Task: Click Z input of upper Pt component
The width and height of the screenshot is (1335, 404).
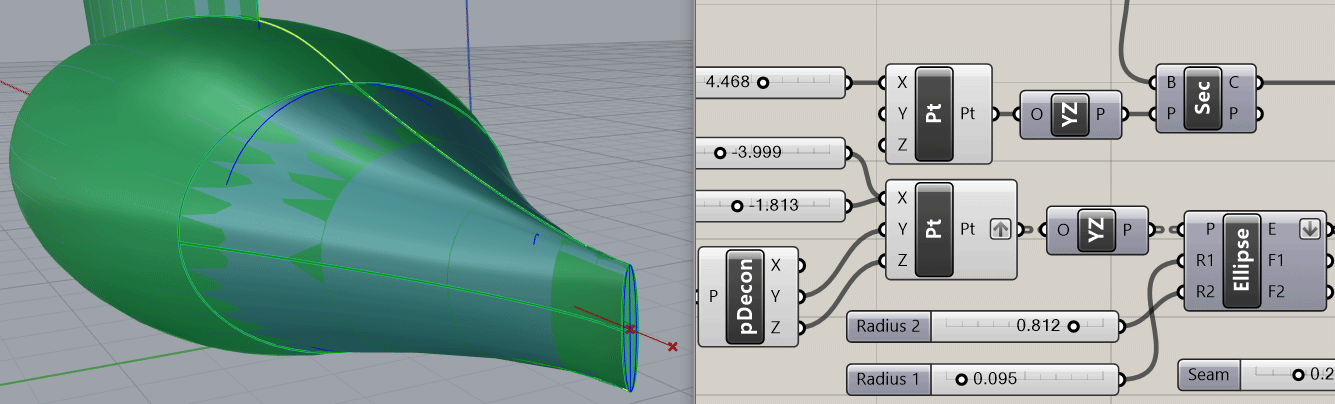Action: coord(903,146)
